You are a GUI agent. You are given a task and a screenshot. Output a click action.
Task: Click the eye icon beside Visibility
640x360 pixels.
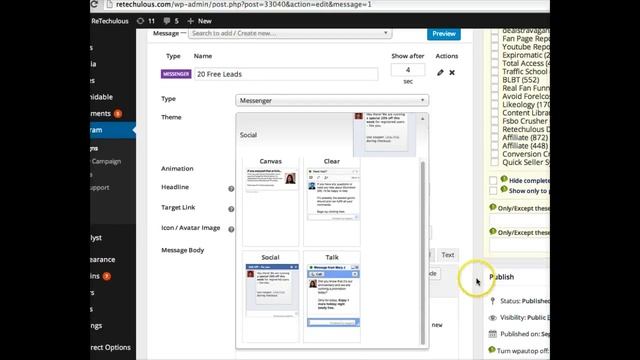[493, 318]
